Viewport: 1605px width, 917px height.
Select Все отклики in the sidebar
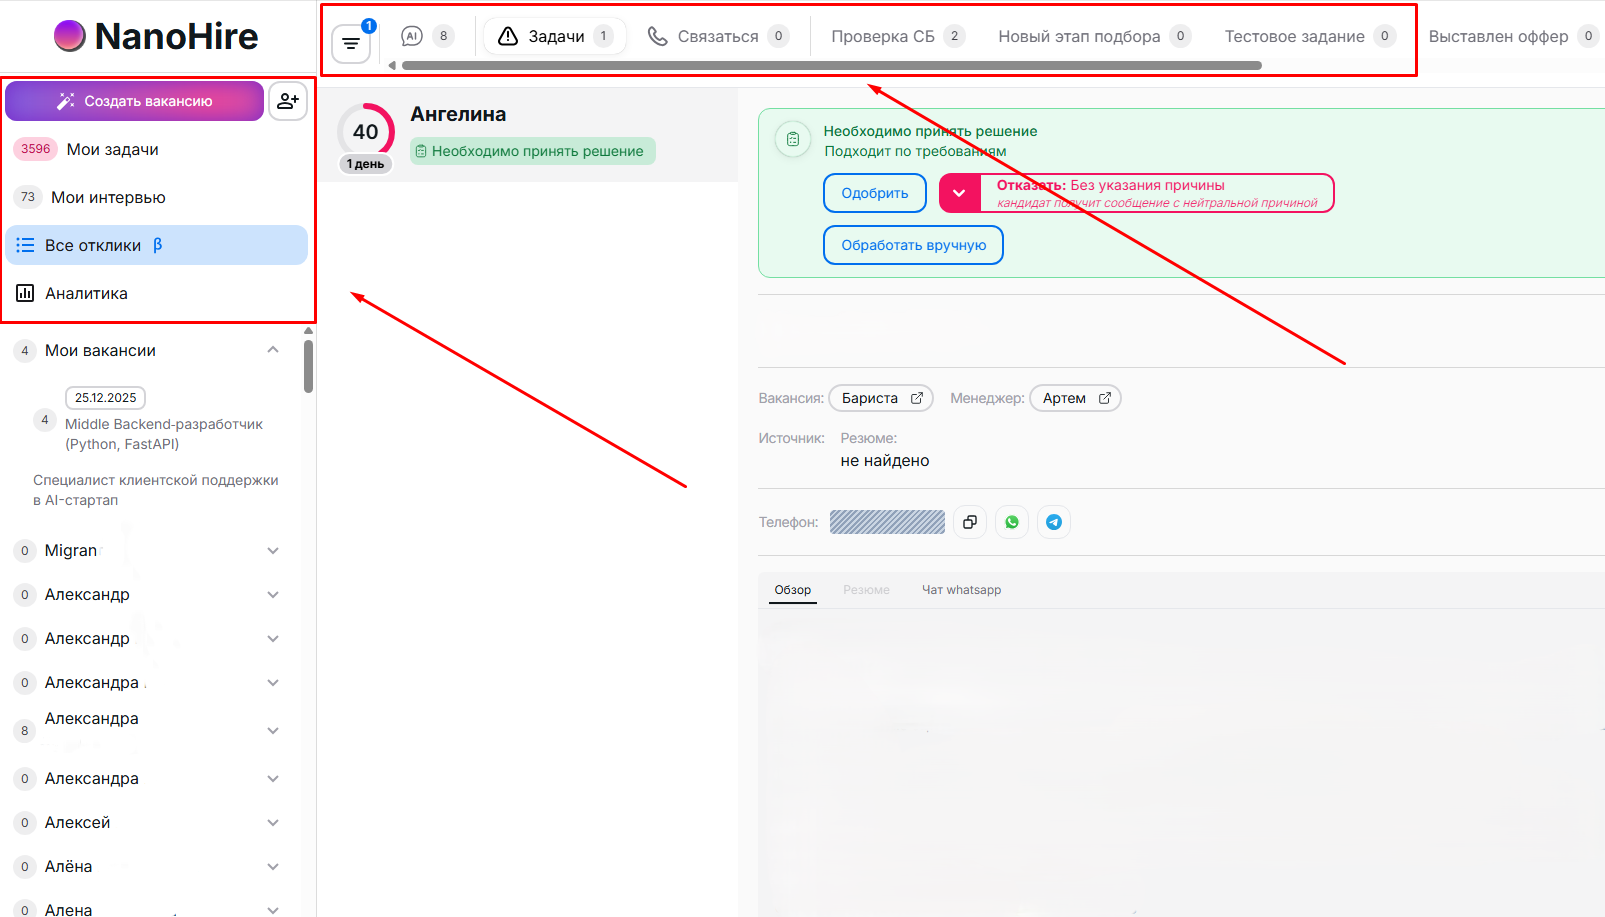point(157,245)
